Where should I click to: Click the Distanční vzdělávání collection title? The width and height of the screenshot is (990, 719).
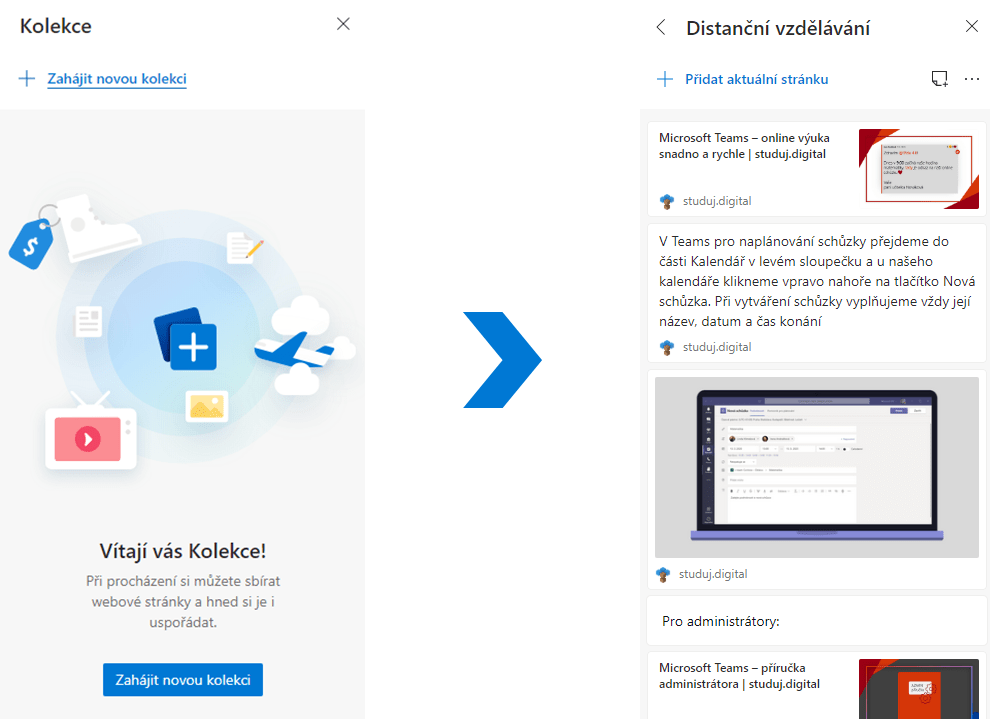(777, 28)
